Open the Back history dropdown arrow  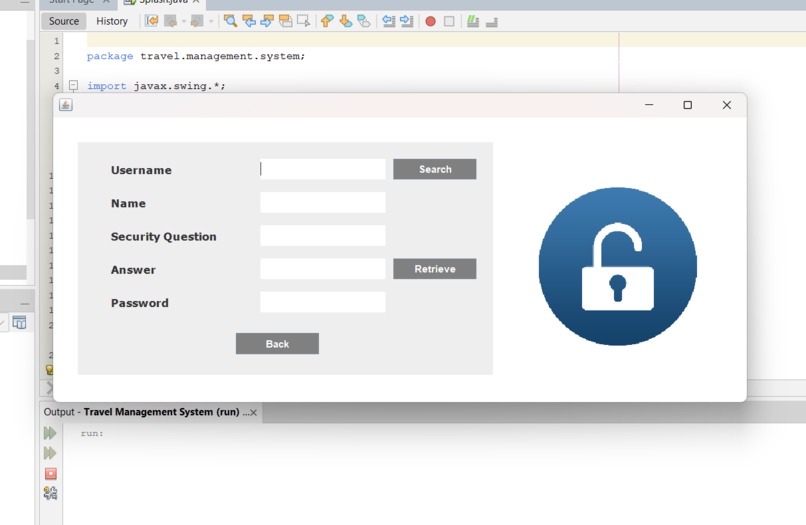pyautogui.click(x=184, y=22)
